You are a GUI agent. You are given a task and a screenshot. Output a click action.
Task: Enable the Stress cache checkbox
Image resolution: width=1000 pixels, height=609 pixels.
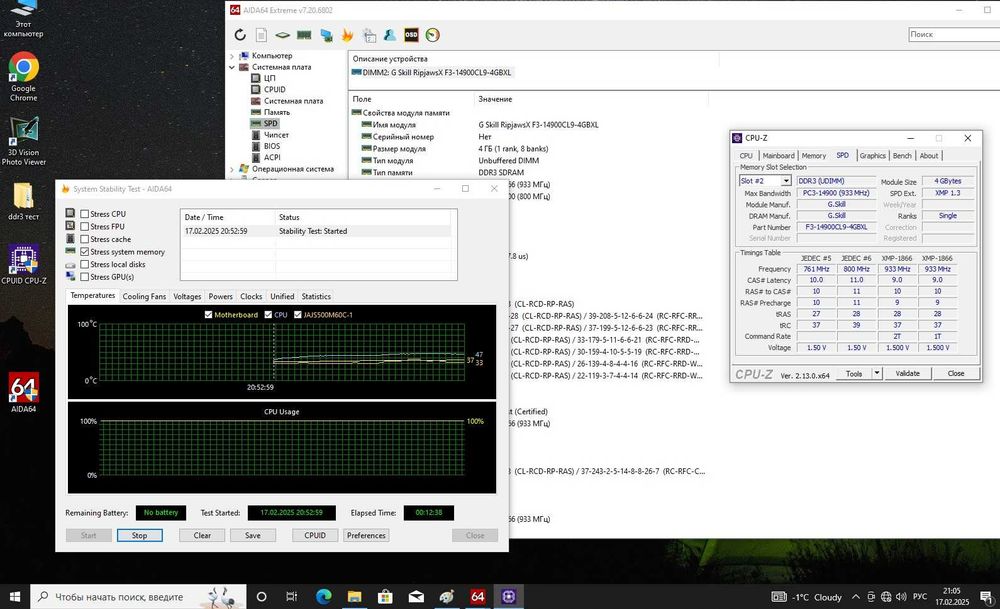pos(84,239)
